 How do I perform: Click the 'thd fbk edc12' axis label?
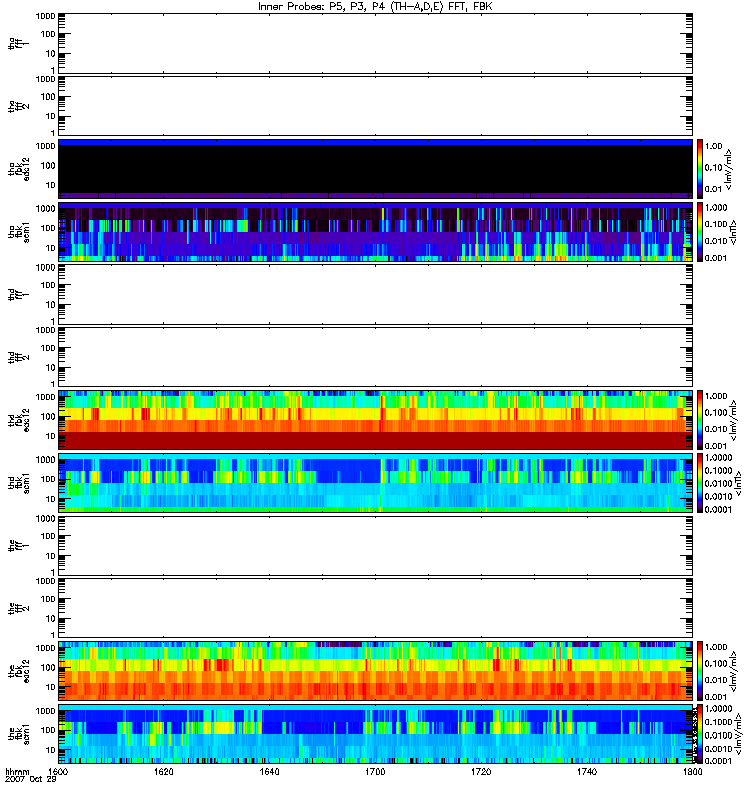[x=18, y=419]
